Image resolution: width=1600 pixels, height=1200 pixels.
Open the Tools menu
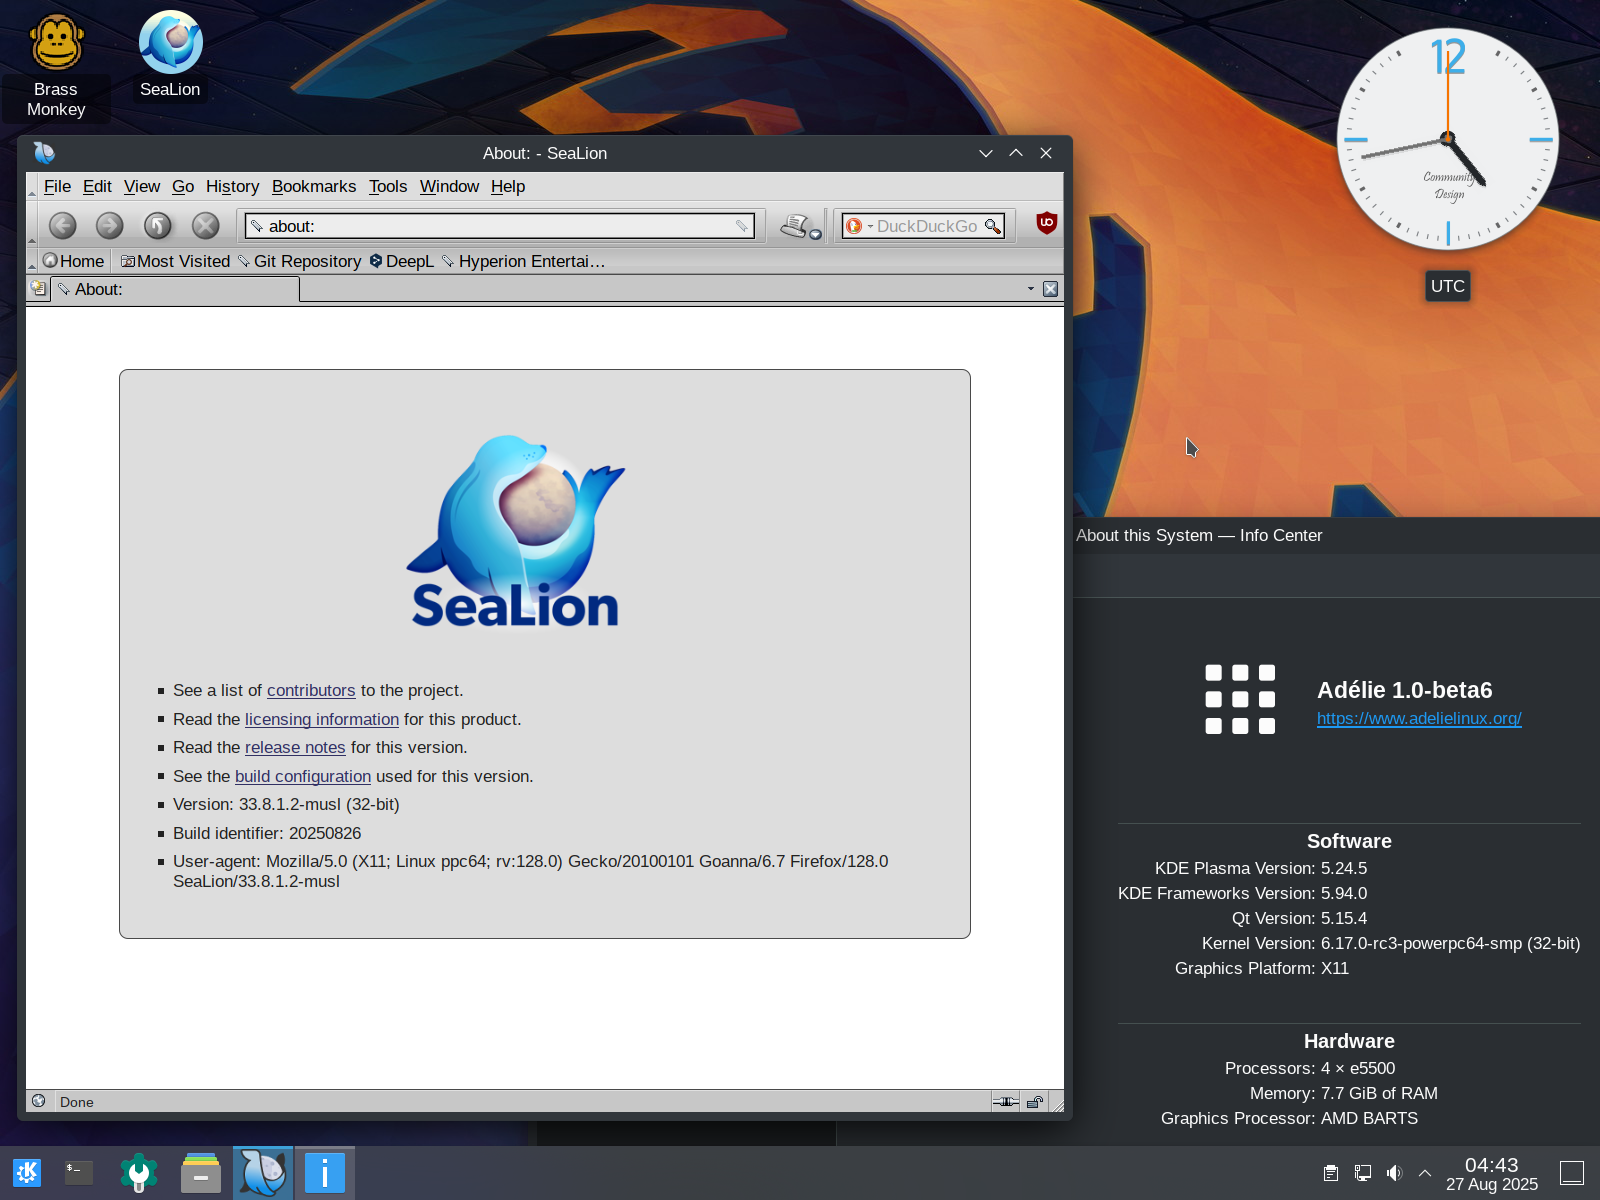click(x=387, y=186)
